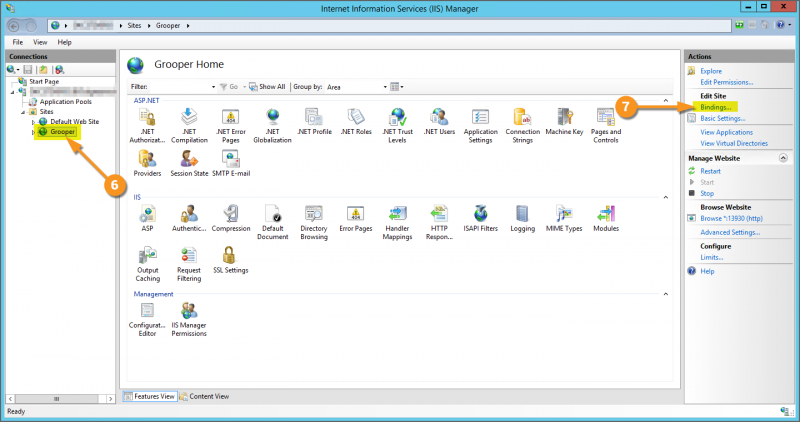Open .NET Compilation settings

click(x=189, y=126)
